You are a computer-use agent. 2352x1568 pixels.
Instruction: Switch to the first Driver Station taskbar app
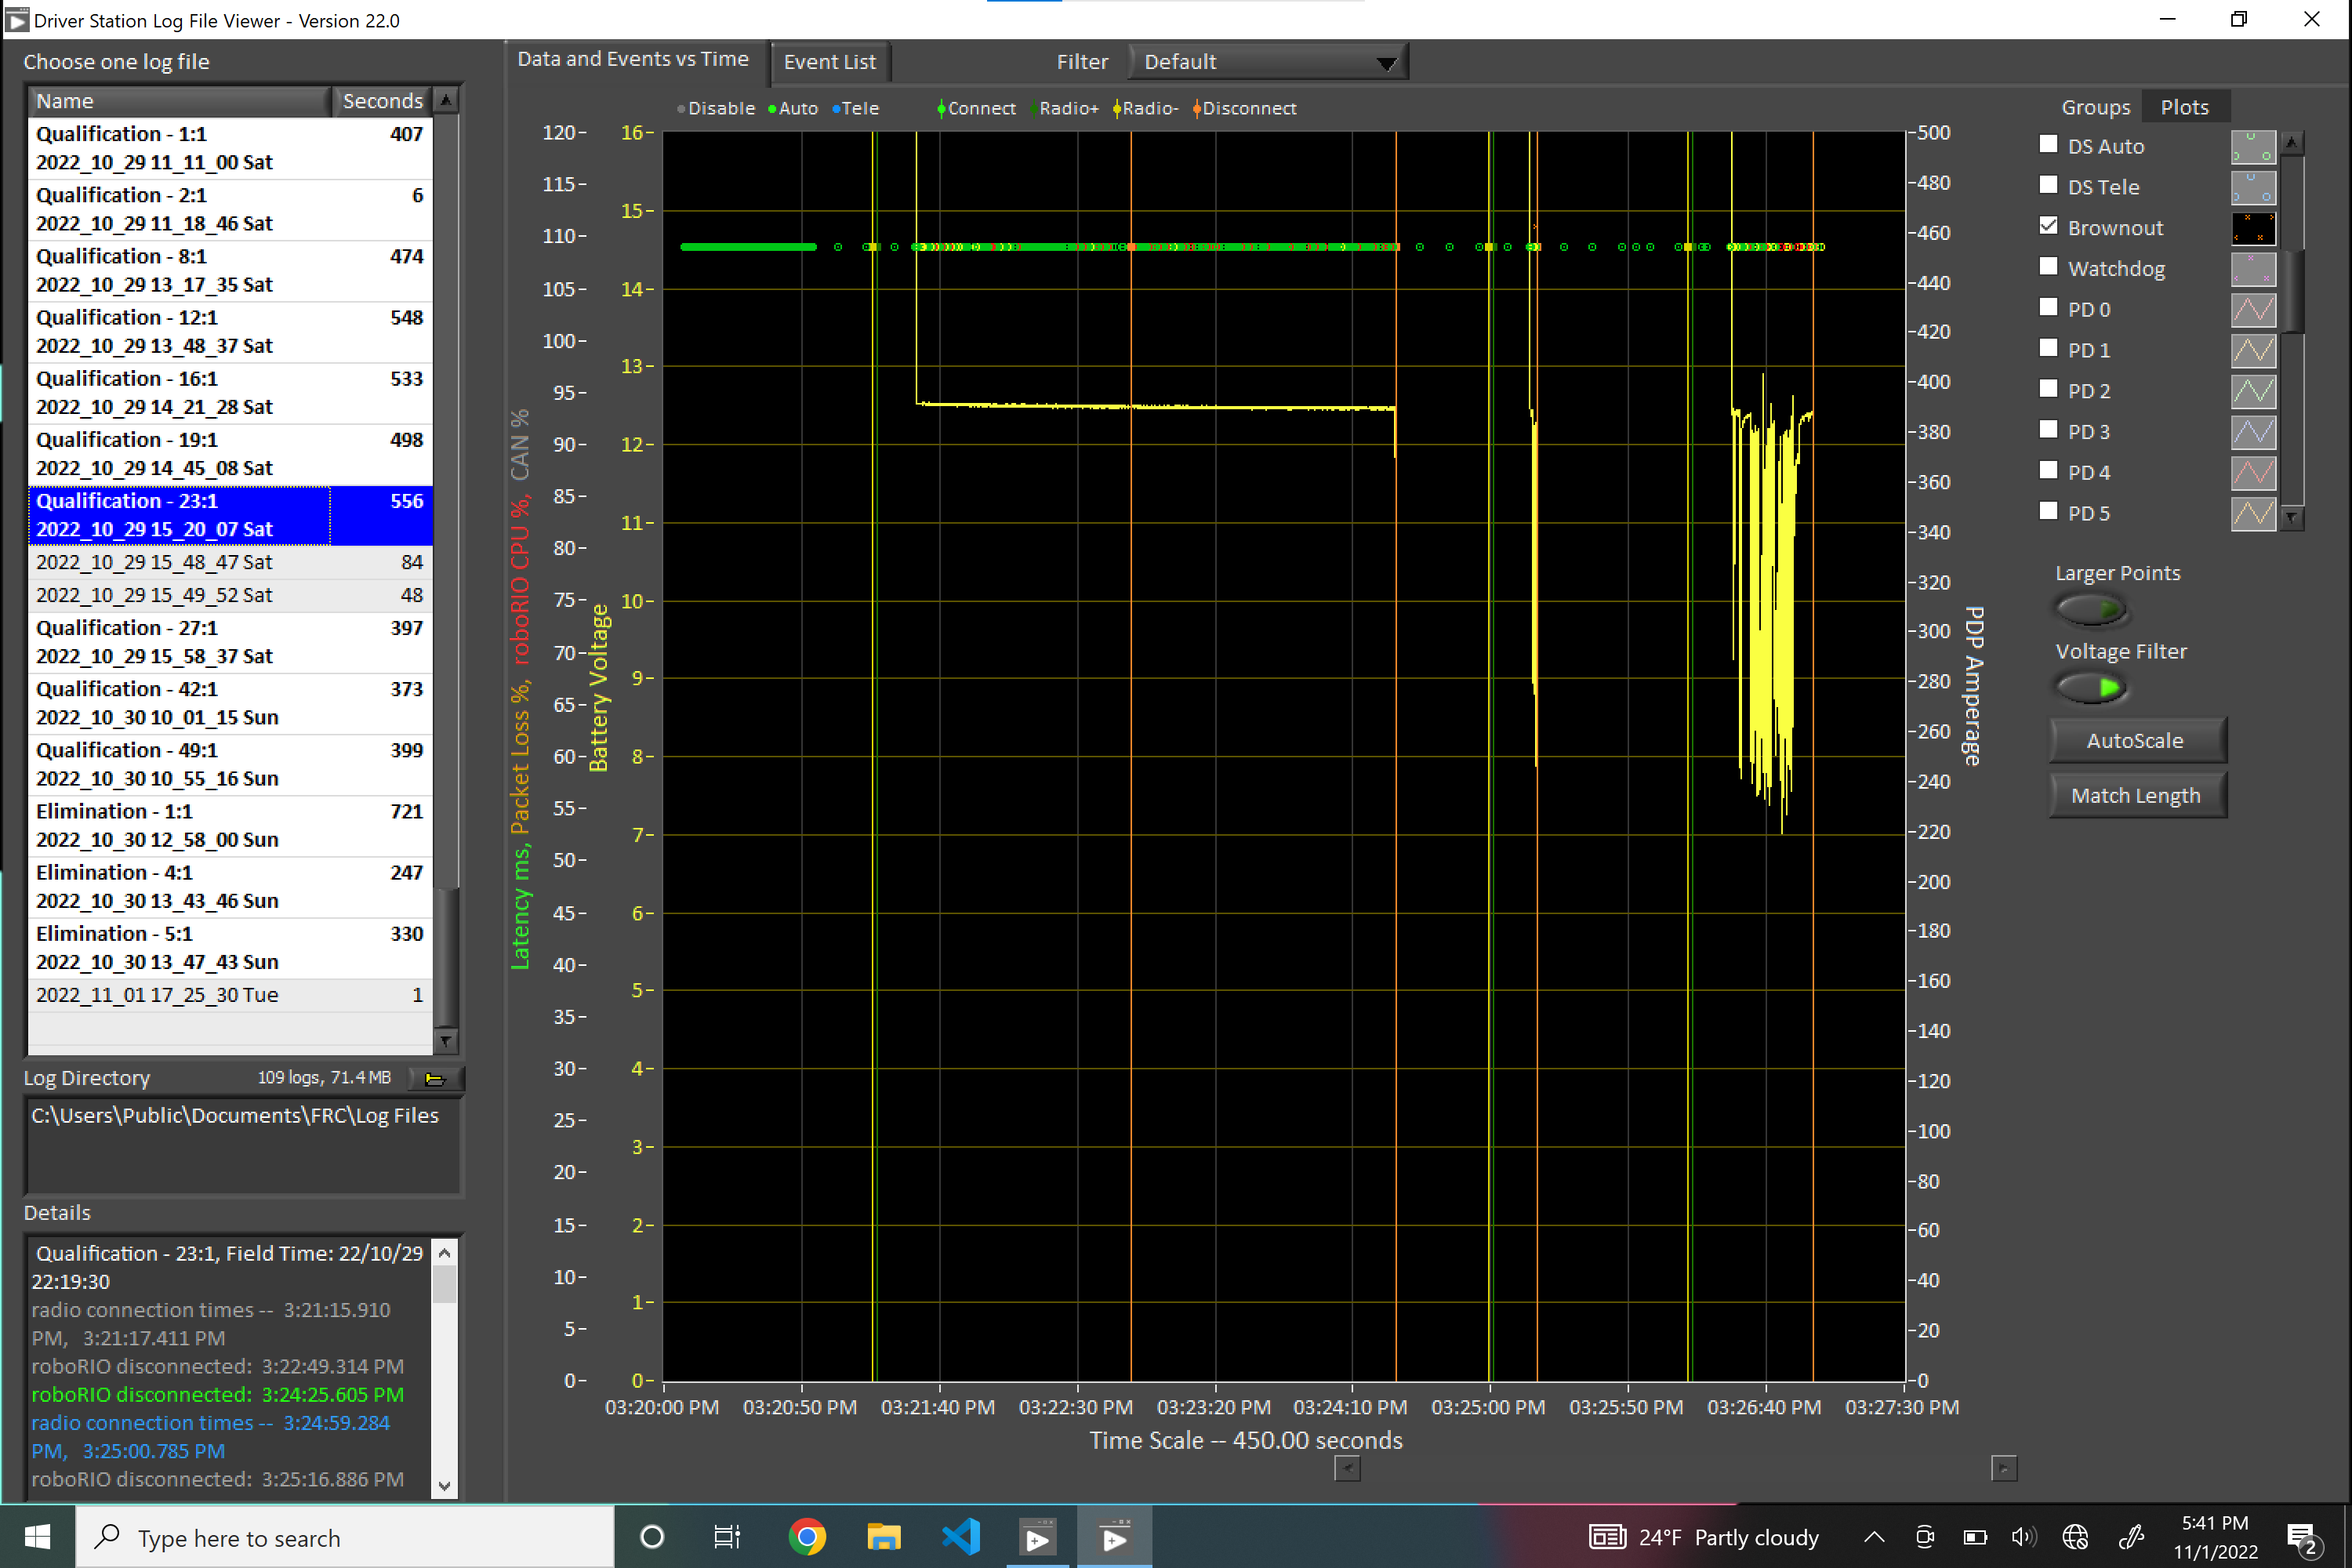click(x=1038, y=1537)
